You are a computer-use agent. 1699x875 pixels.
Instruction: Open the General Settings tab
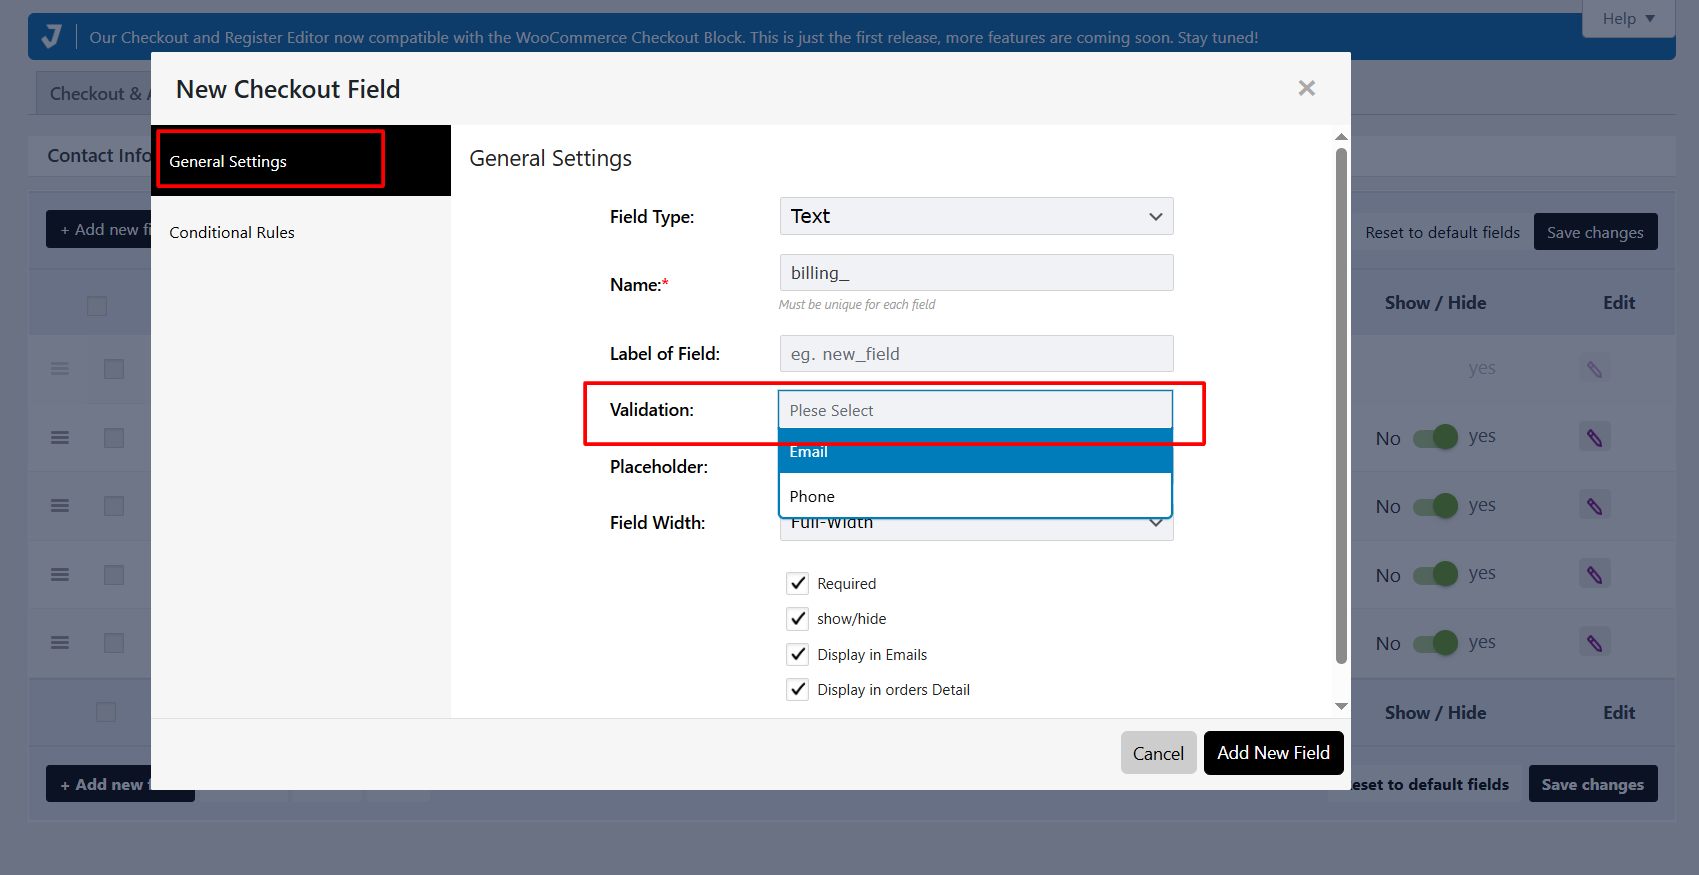[228, 161]
